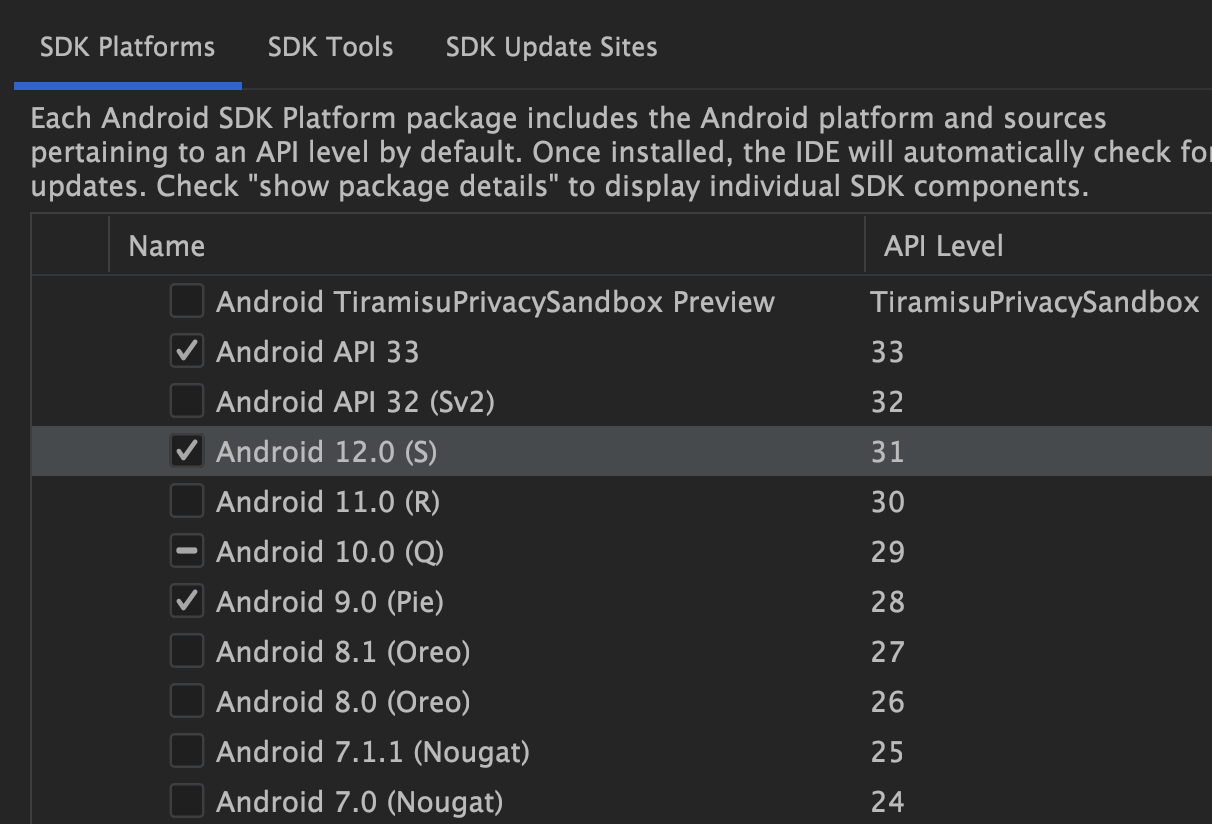Enable Android 8.0 (Oreo) platform
This screenshot has height=824, width=1212.
pos(186,701)
